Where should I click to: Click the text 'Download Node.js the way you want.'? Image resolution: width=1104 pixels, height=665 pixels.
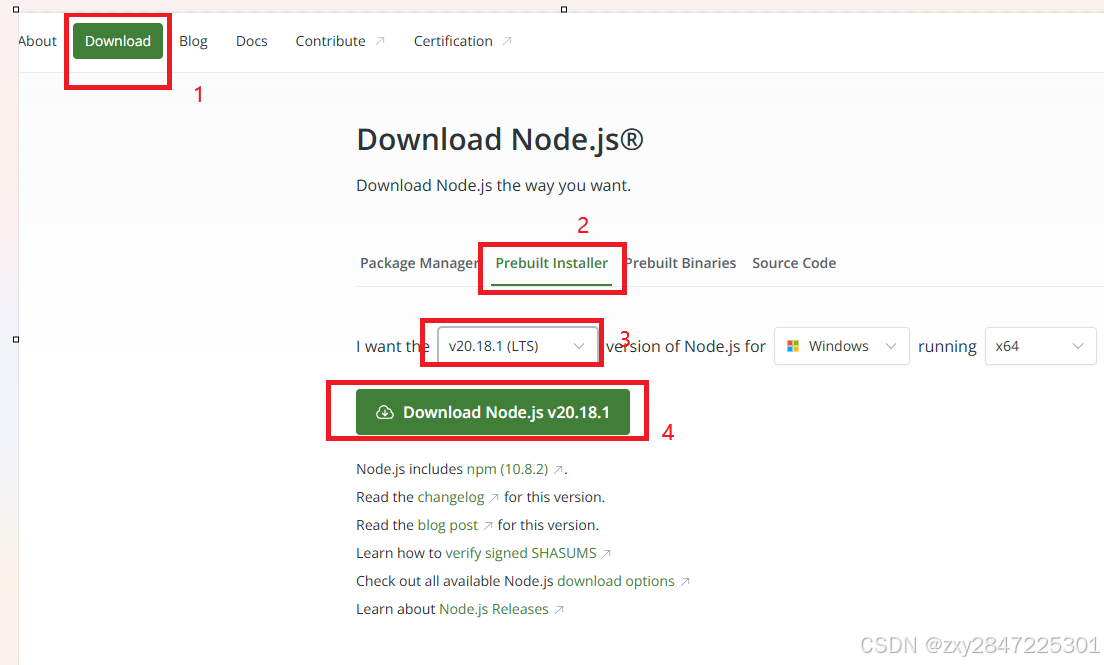coord(494,185)
